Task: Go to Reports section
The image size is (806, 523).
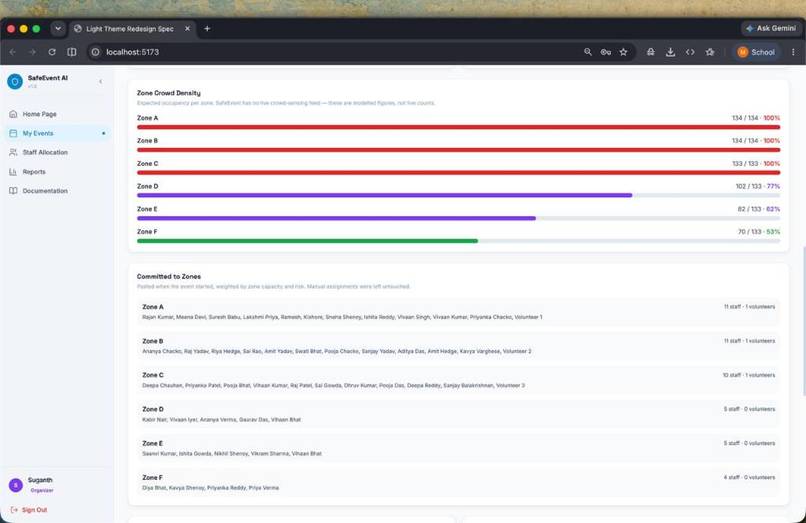Action: (58, 172)
